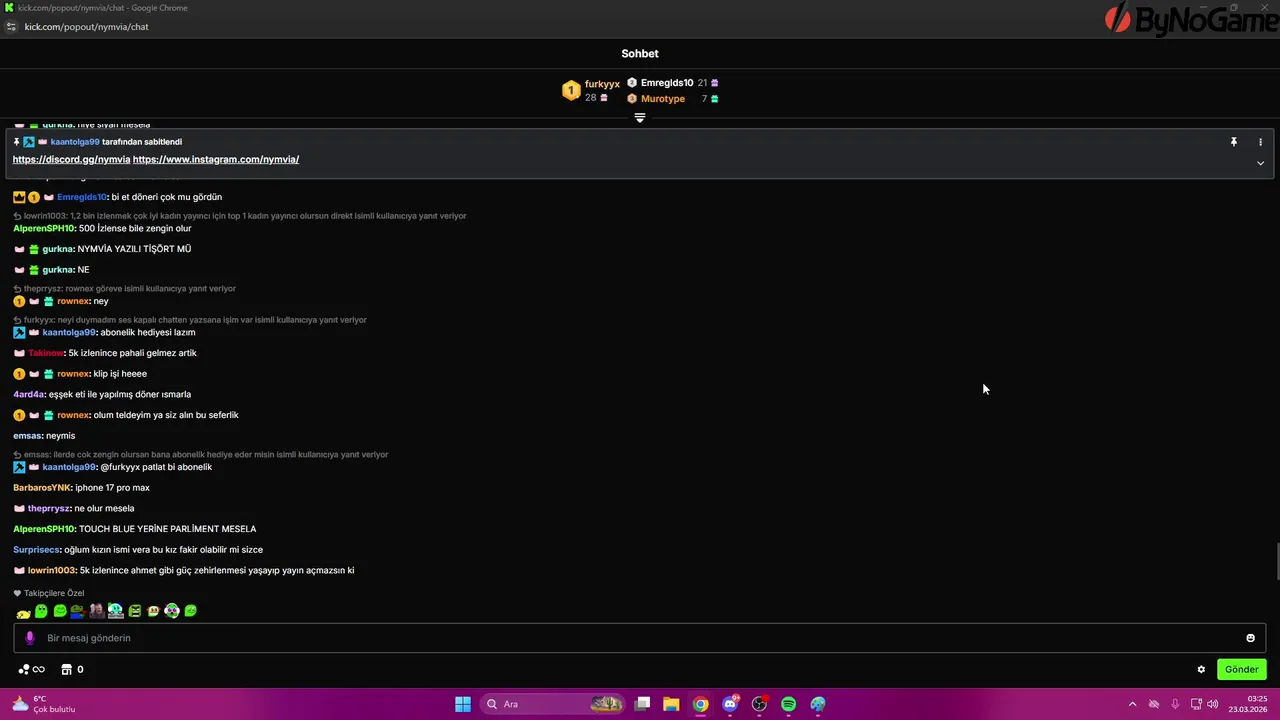Image resolution: width=1280 pixels, height=720 pixels.
Task: Click lowrin1003 in '5k izlenince ahmet' message
Action: coord(52,571)
